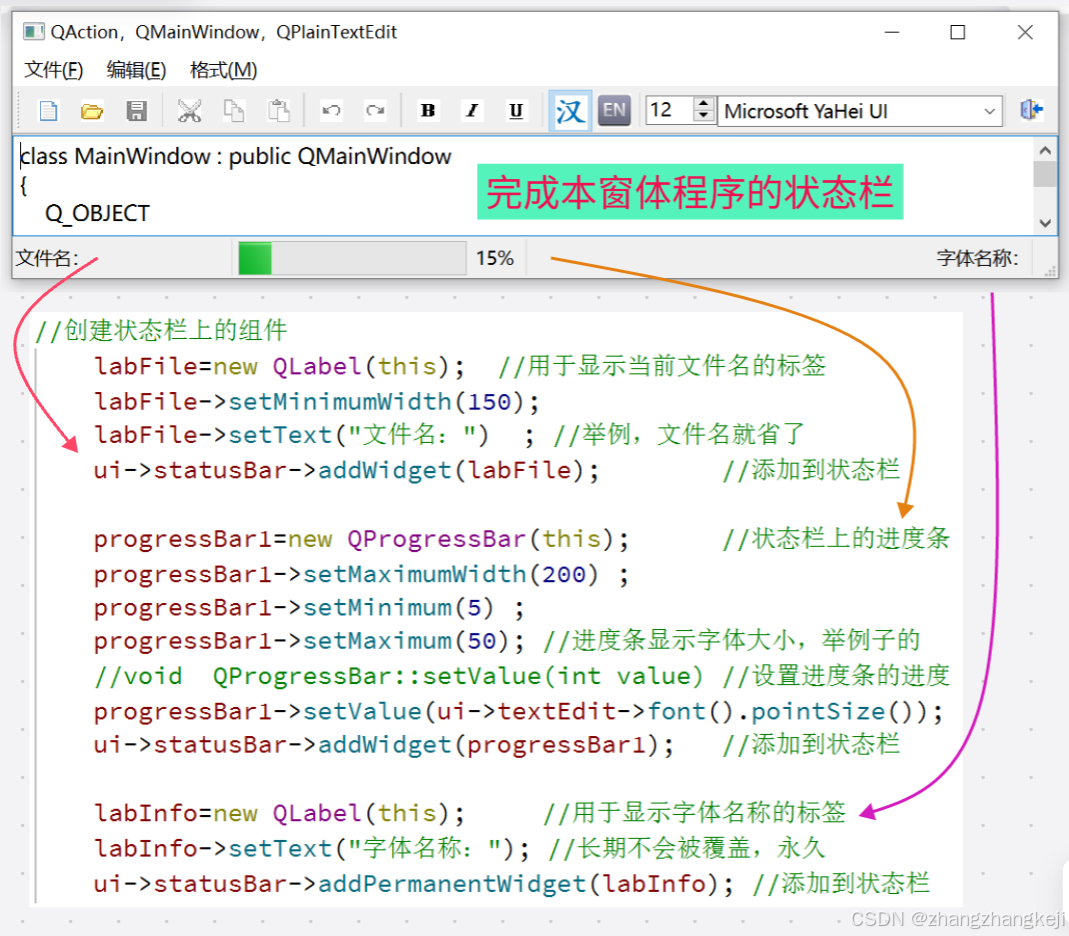1069x936 pixels.
Task: Decrease font size with spinbox down arrow
Action: point(704,117)
